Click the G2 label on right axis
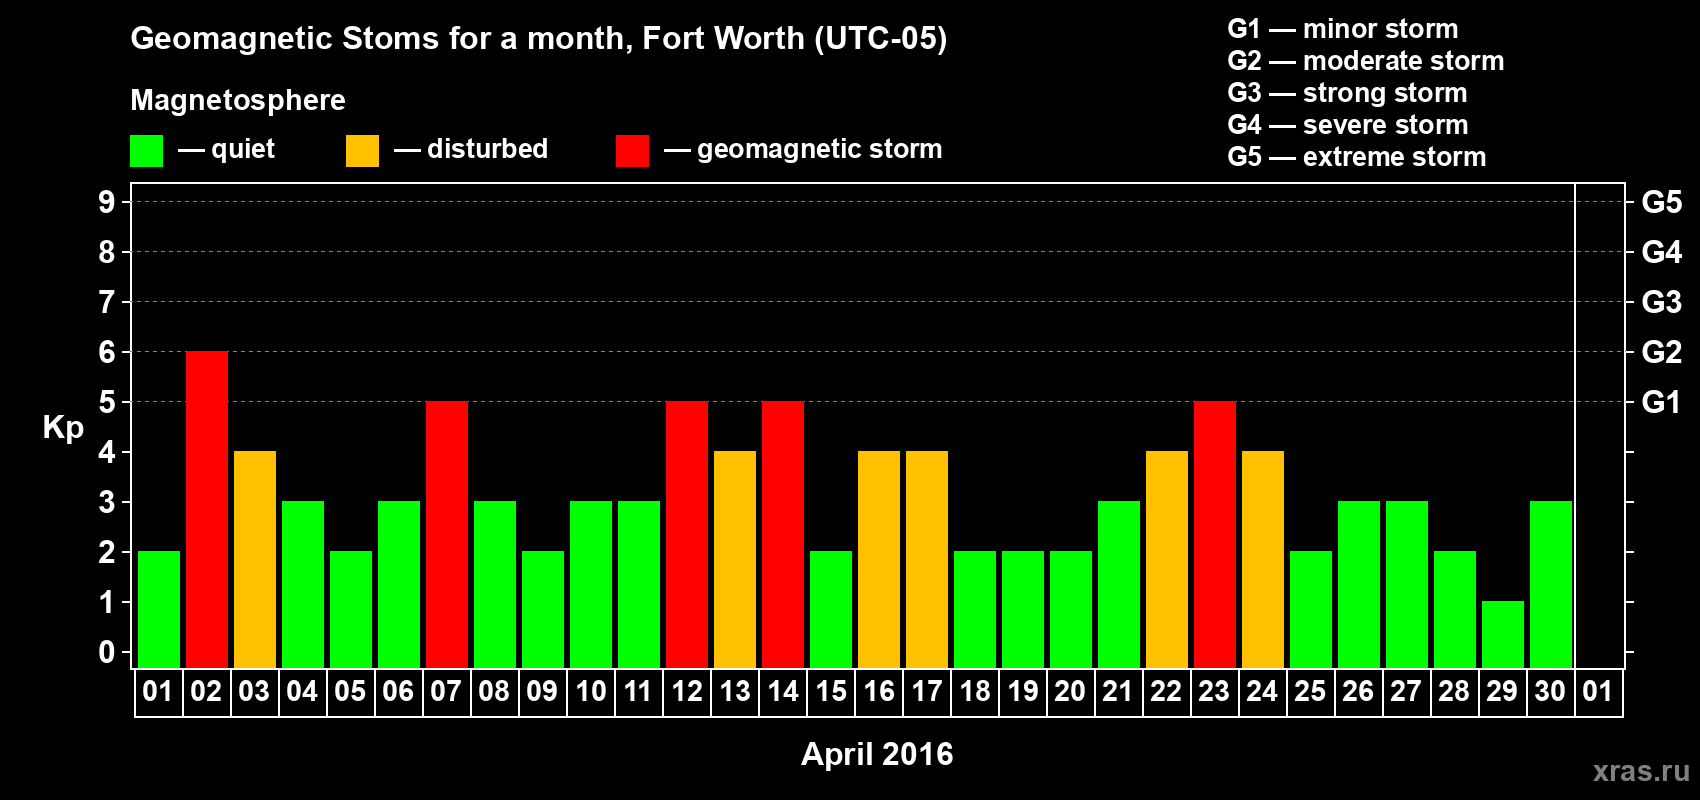The height and width of the screenshot is (800, 1700). (x=1662, y=352)
